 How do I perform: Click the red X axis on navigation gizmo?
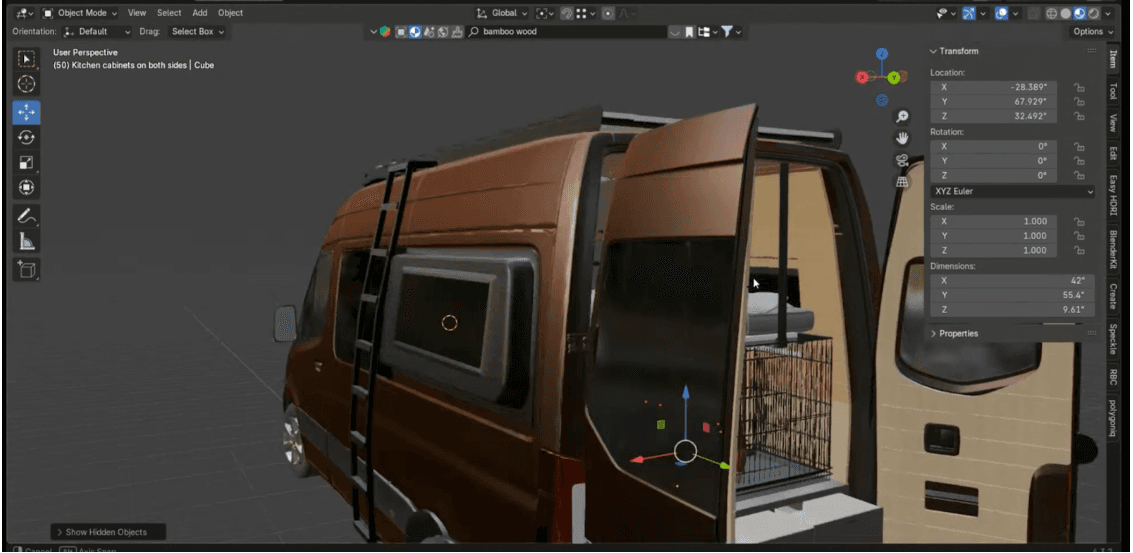click(862, 77)
